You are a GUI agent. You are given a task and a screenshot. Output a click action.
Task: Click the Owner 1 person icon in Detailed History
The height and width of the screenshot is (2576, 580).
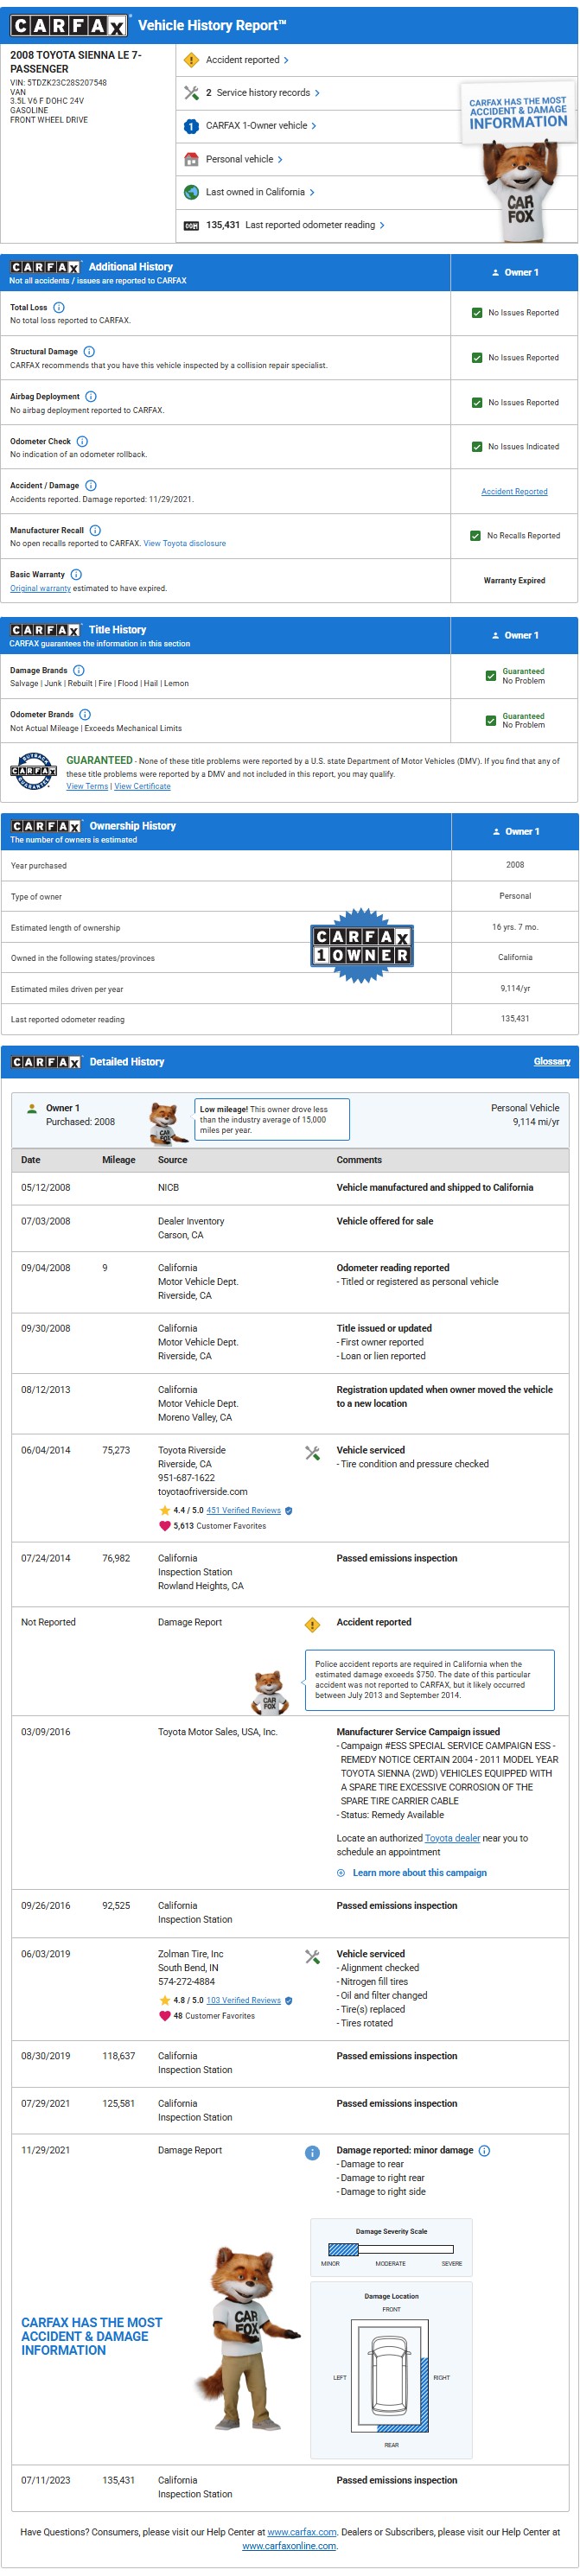point(33,1108)
